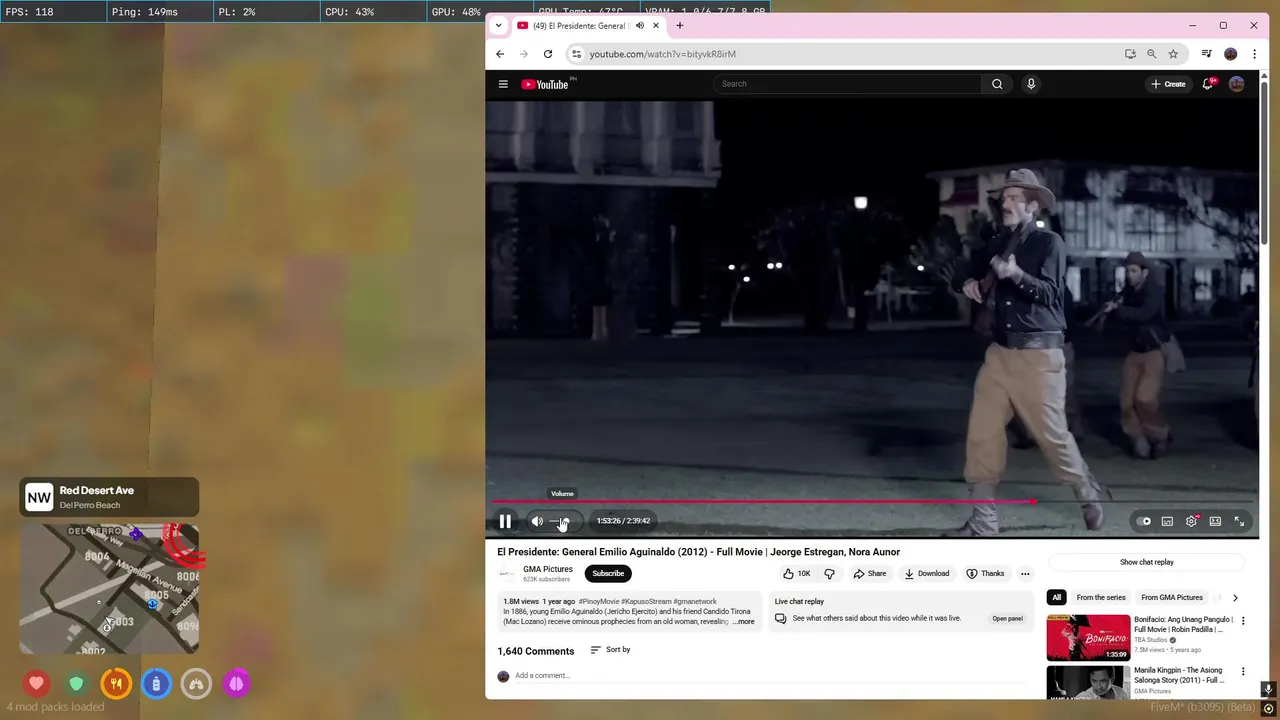Open YouTube account avatar menu
The height and width of the screenshot is (720, 1280).
(1237, 84)
